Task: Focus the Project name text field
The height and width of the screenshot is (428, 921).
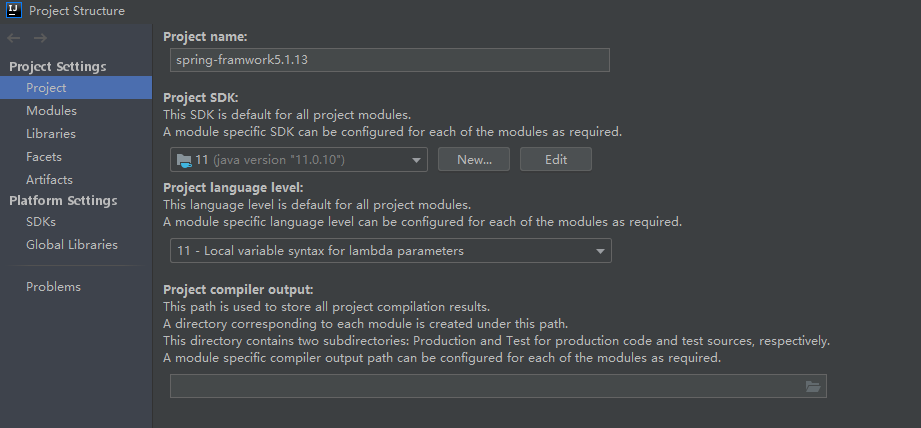Action: (x=390, y=60)
